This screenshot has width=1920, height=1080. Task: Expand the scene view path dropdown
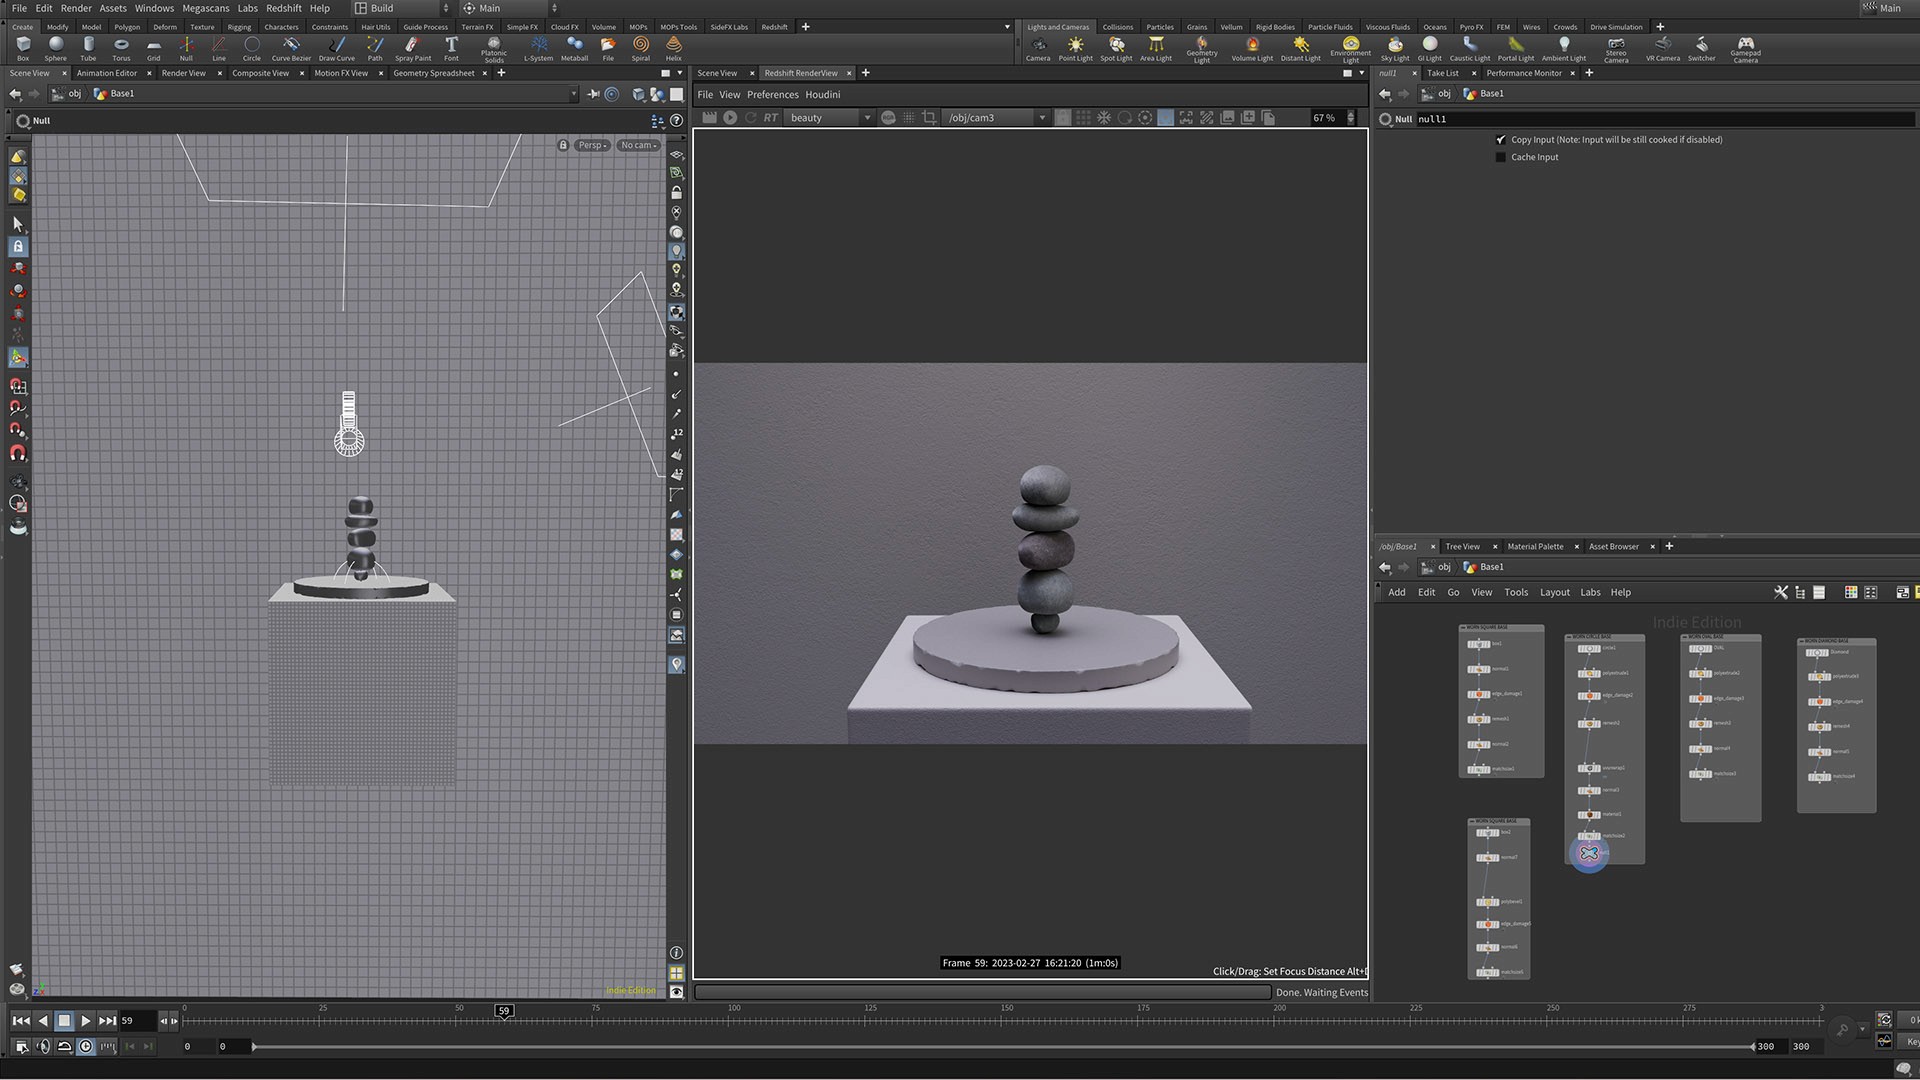[x=574, y=94]
